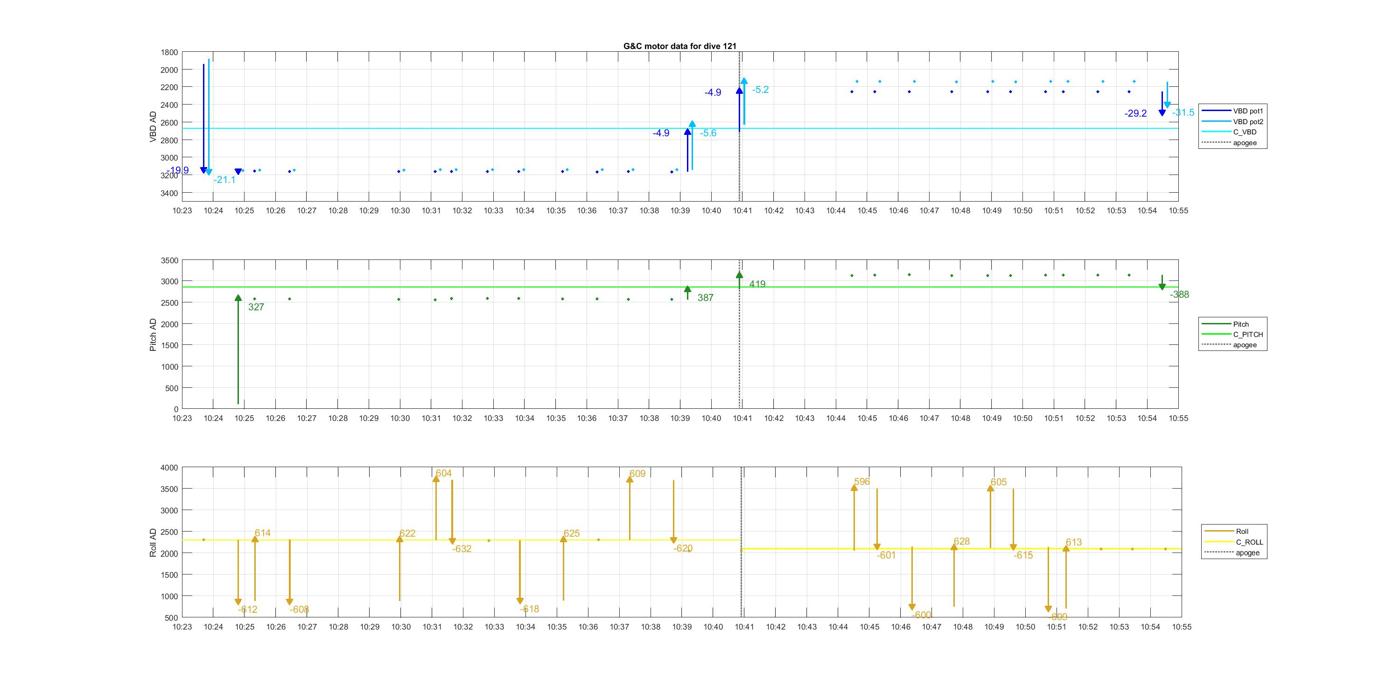This screenshot has height=693, width=1400.
Task: Click the -5.2 VBD data label
Action: pos(761,90)
